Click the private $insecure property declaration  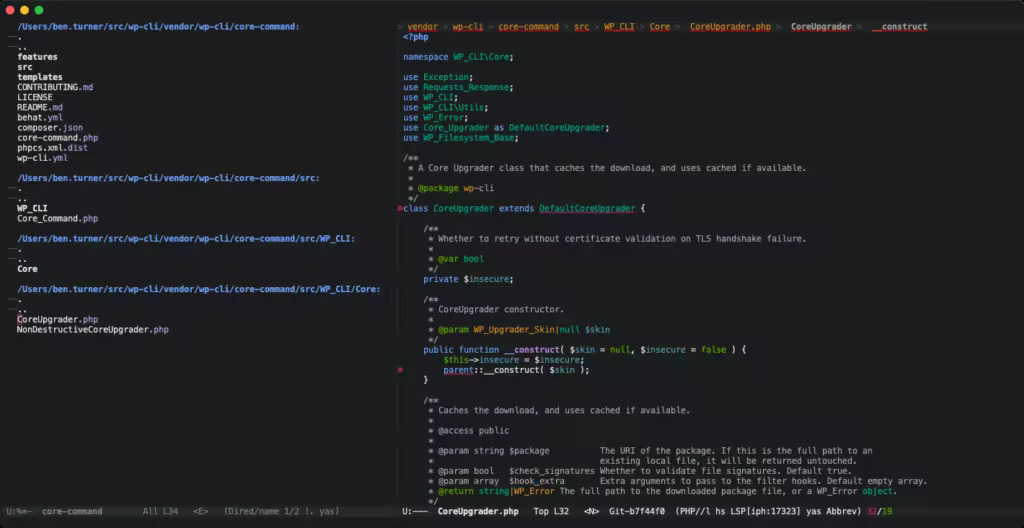(x=468, y=279)
